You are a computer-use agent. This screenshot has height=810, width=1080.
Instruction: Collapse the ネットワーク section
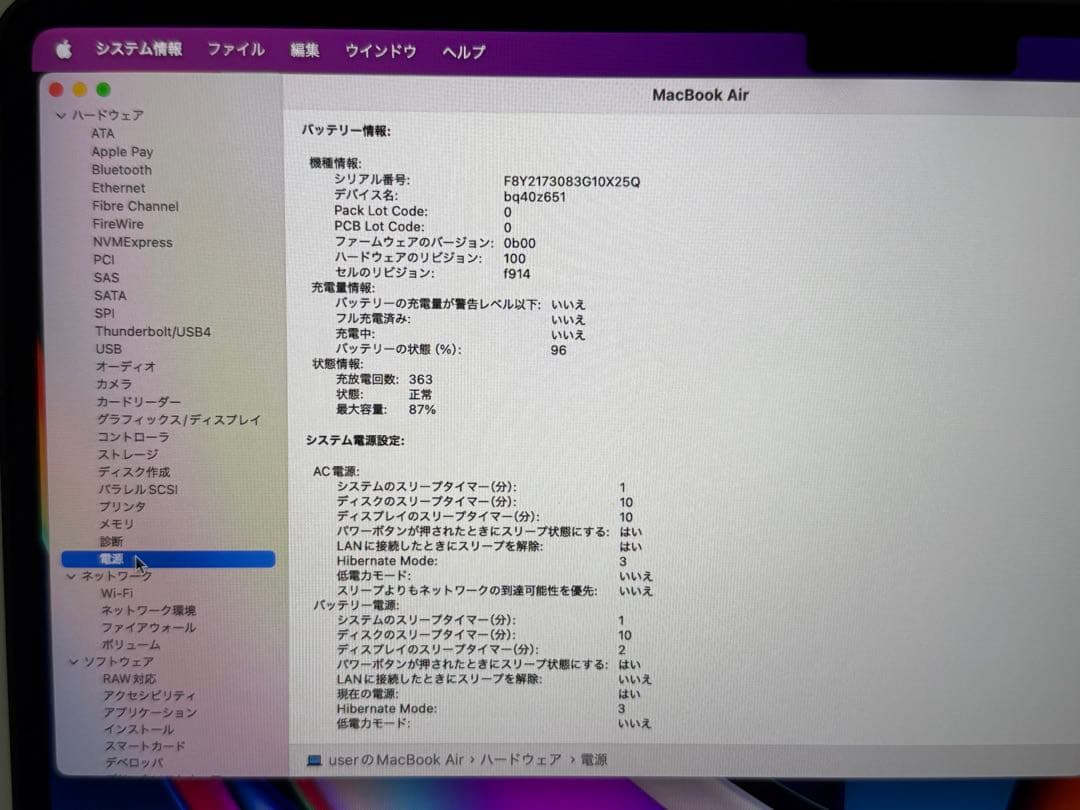point(70,576)
